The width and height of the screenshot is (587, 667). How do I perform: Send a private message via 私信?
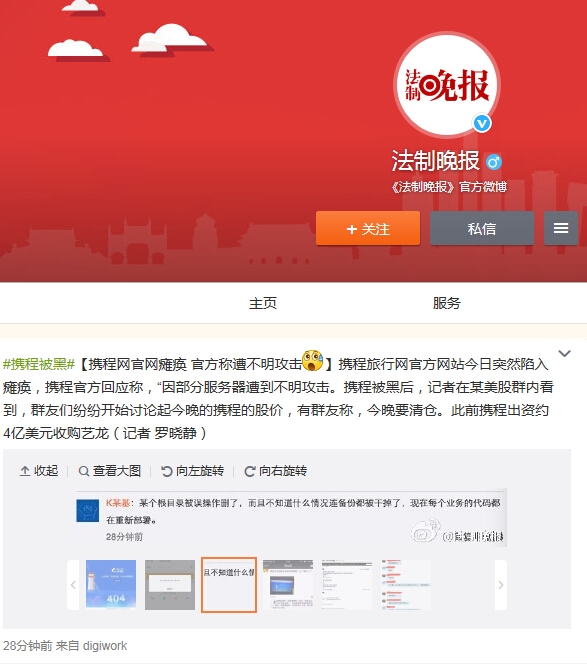pos(482,228)
